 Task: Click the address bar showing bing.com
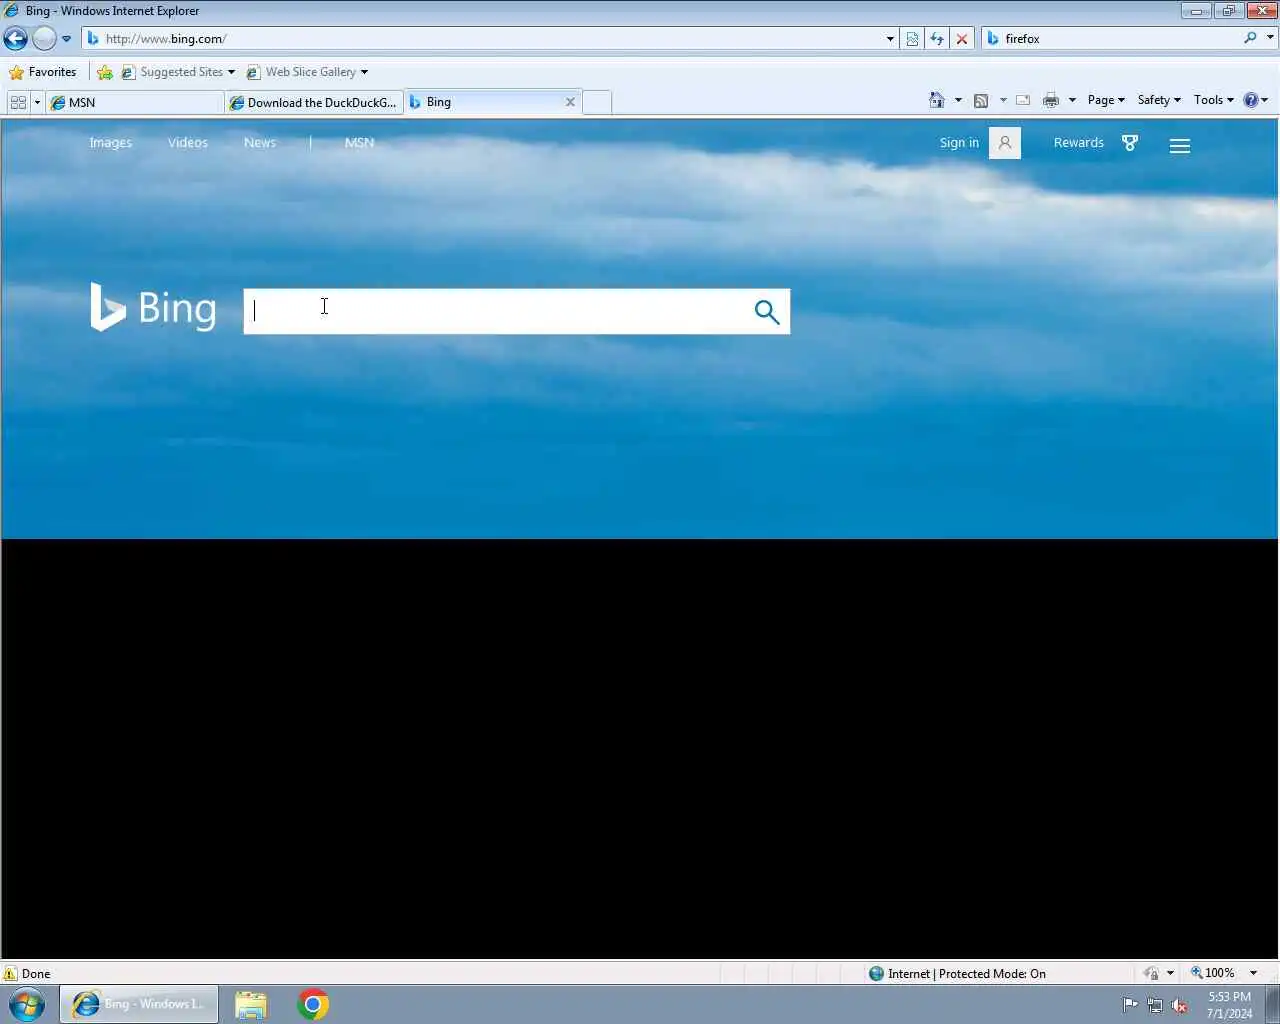tap(484, 39)
